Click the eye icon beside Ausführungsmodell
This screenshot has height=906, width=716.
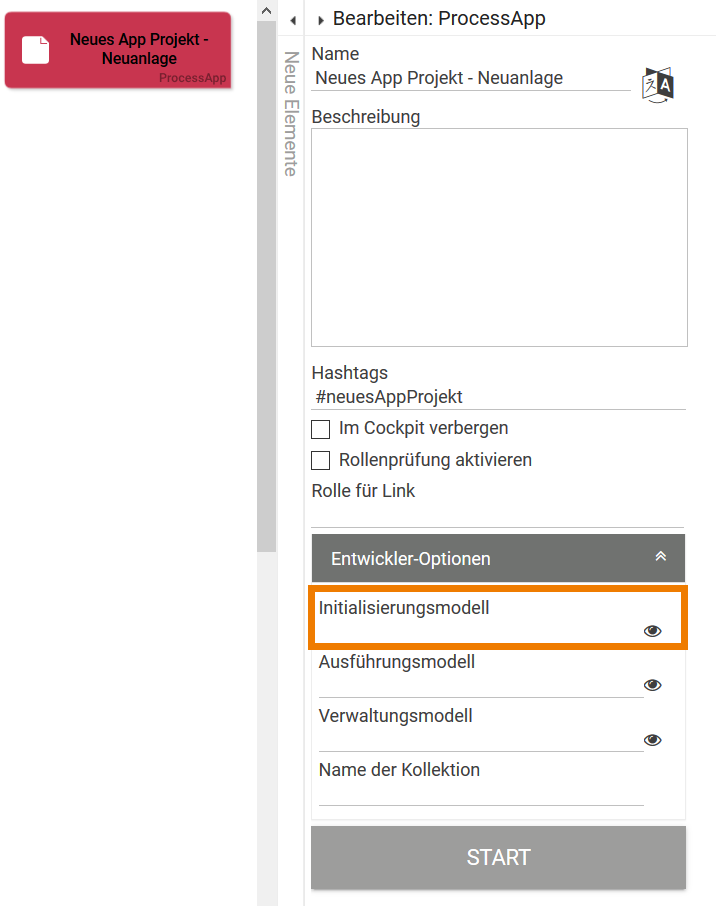tap(652, 684)
